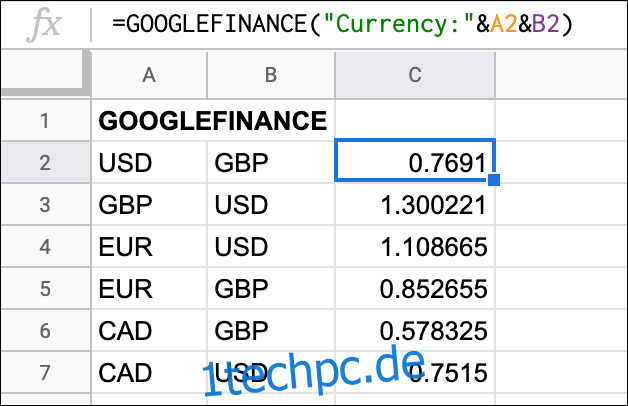The height and width of the screenshot is (406, 628).
Task: Select row 4 header
Action: [x=45, y=246]
